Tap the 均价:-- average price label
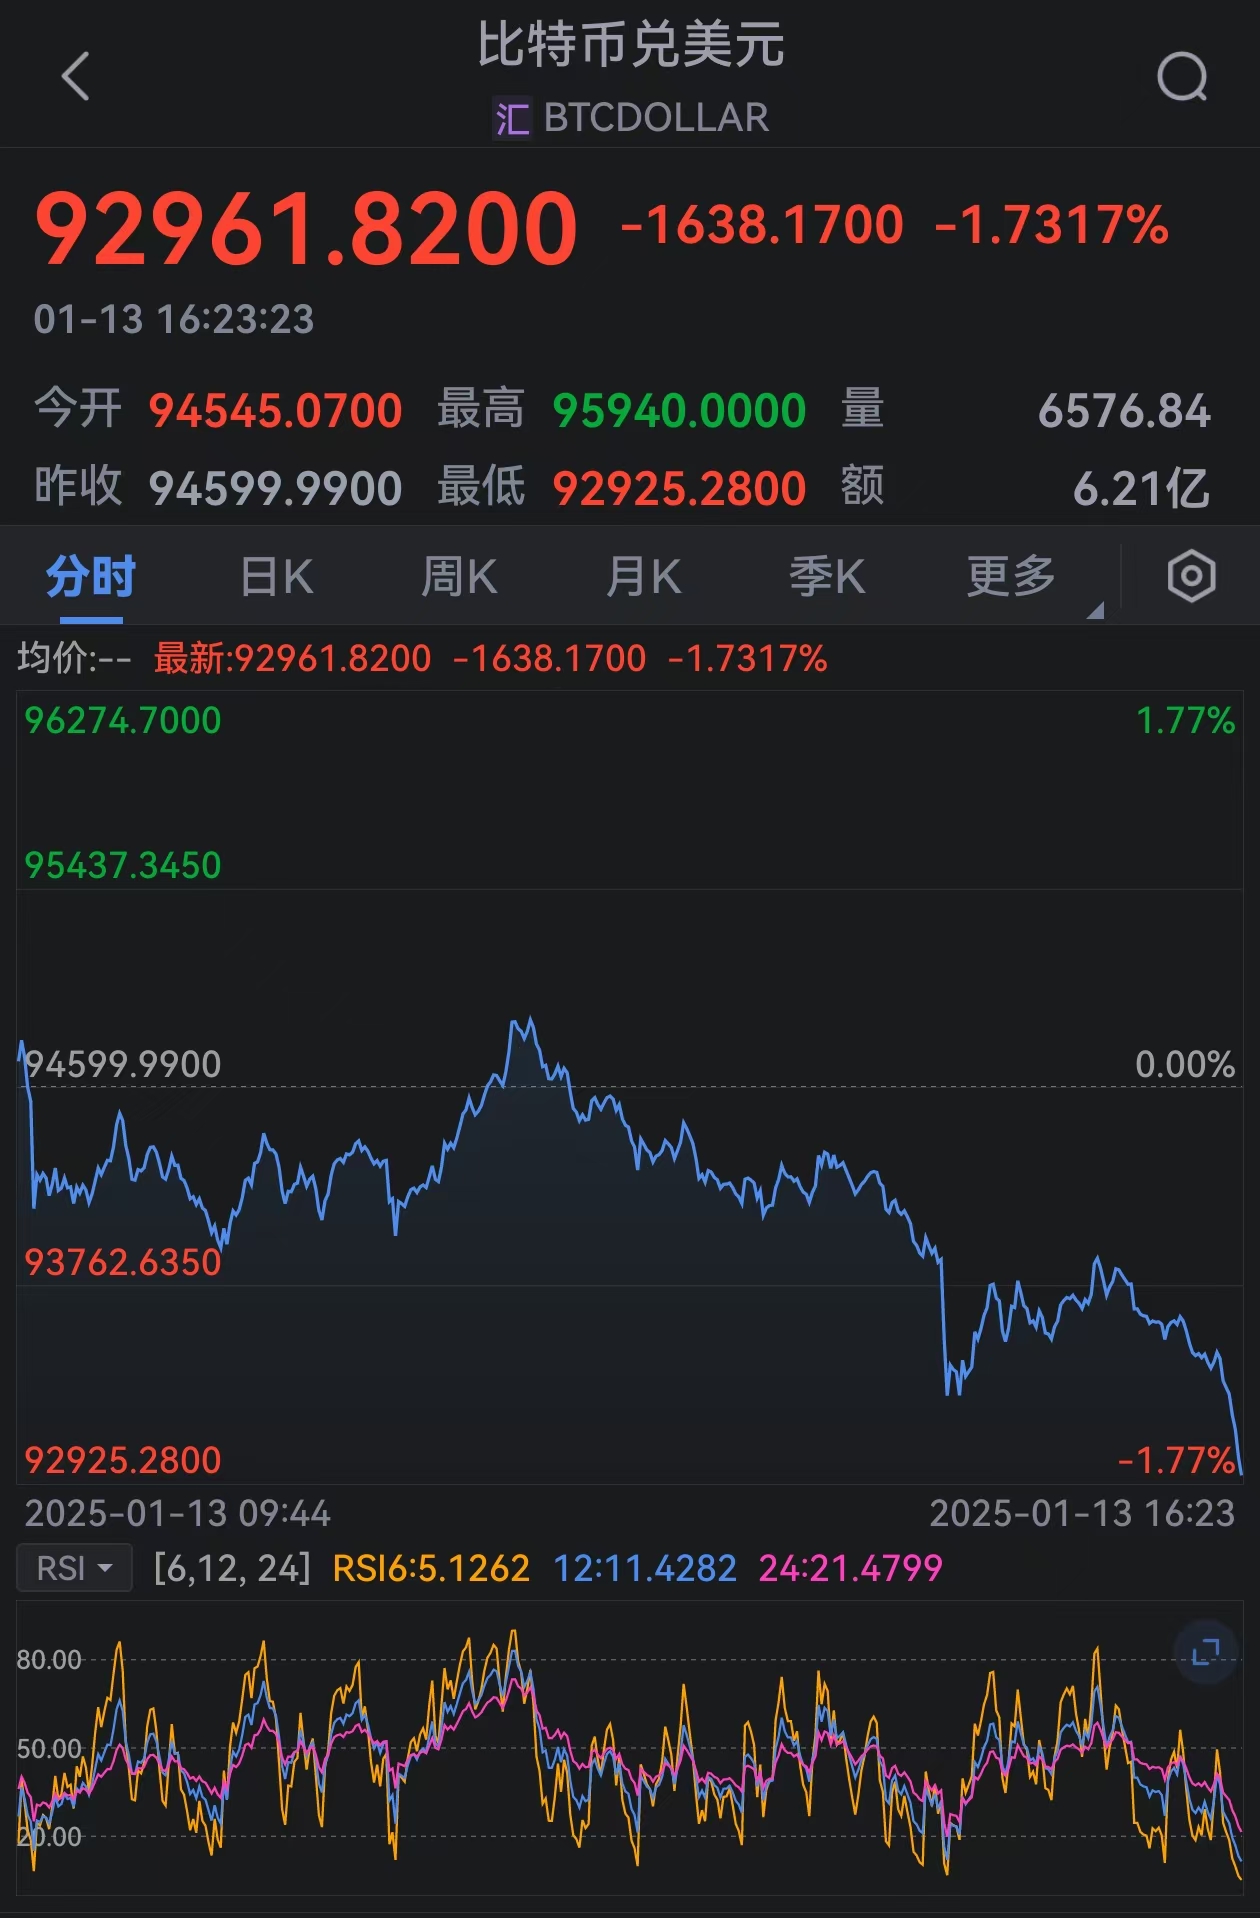The width and height of the screenshot is (1260, 1918). (x=74, y=659)
